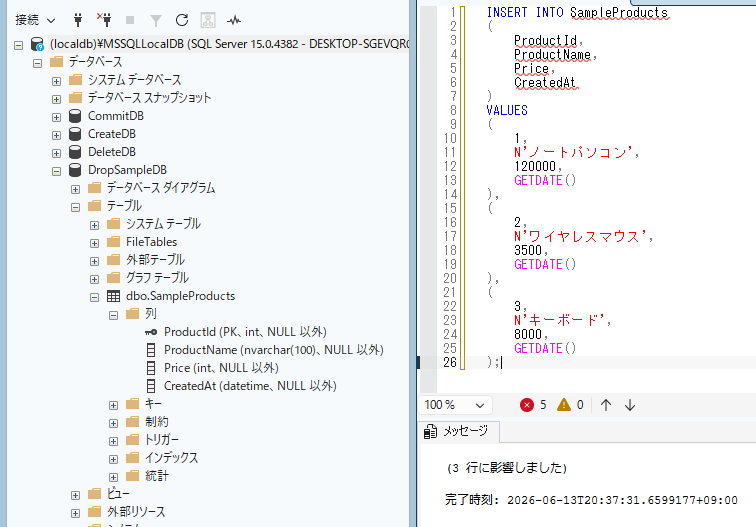Go to previous issue with up arrow
This screenshot has height=527, width=756.
(x=606, y=405)
